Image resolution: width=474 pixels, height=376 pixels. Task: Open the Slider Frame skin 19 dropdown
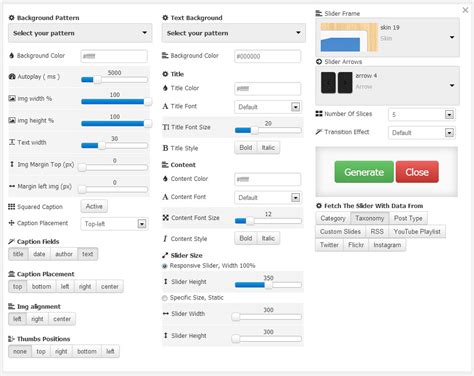click(387, 37)
